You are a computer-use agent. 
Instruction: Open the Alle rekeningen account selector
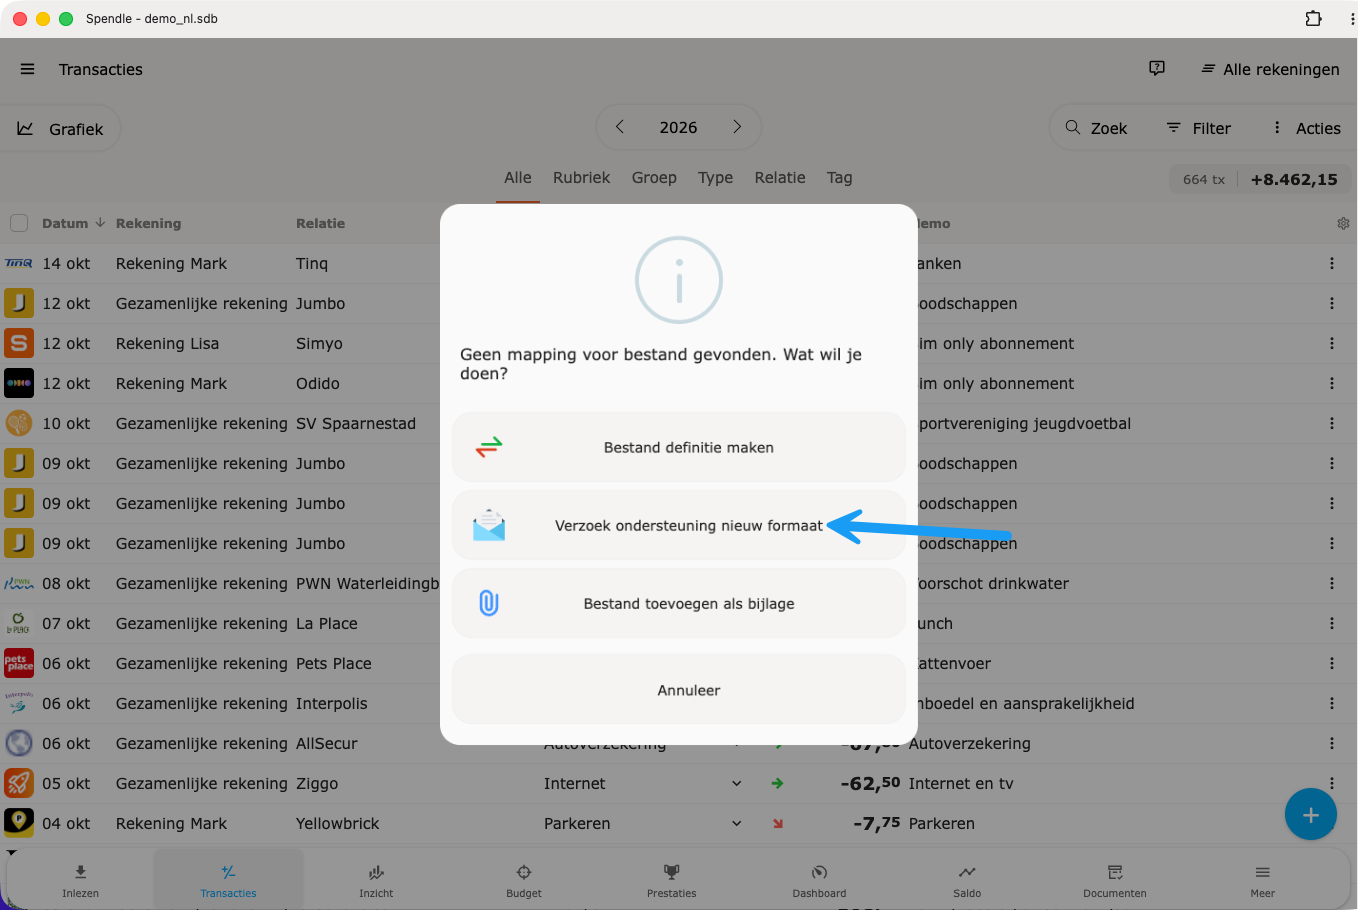point(1270,69)
